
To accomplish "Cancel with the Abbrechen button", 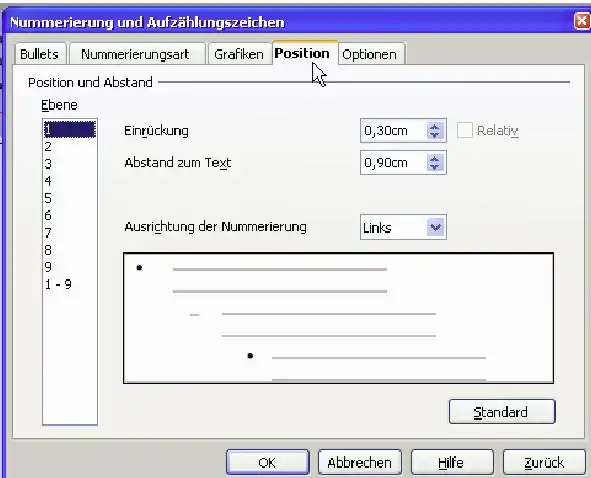I will 360,462.
